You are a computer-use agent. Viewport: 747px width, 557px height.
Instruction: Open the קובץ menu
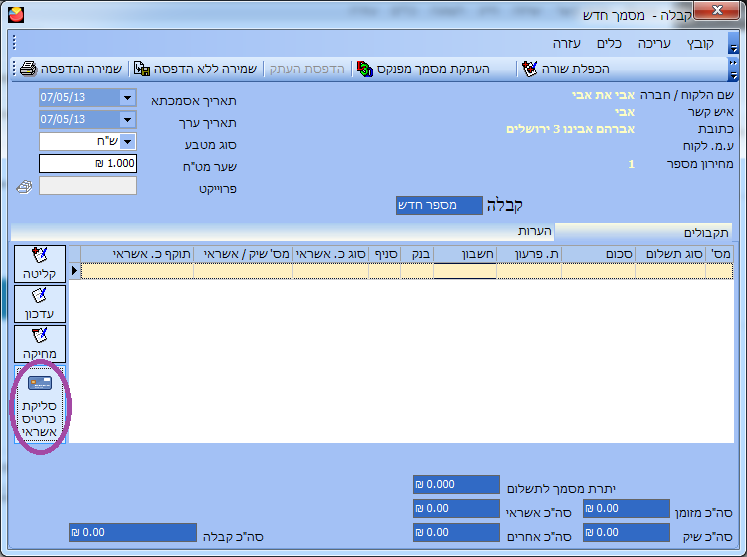700,44
